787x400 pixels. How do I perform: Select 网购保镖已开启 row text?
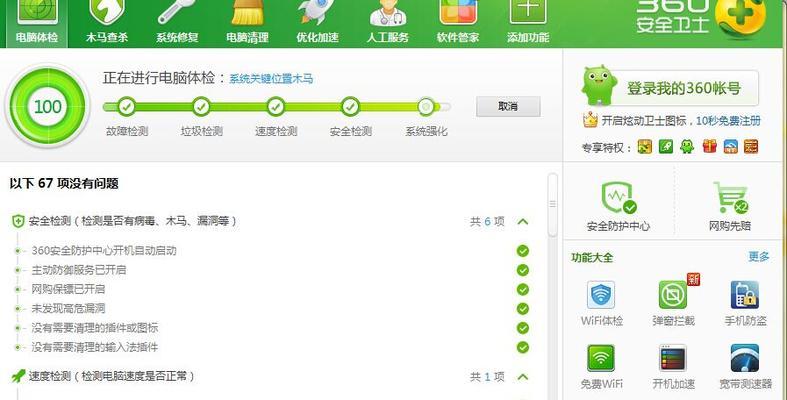[68, 289]
